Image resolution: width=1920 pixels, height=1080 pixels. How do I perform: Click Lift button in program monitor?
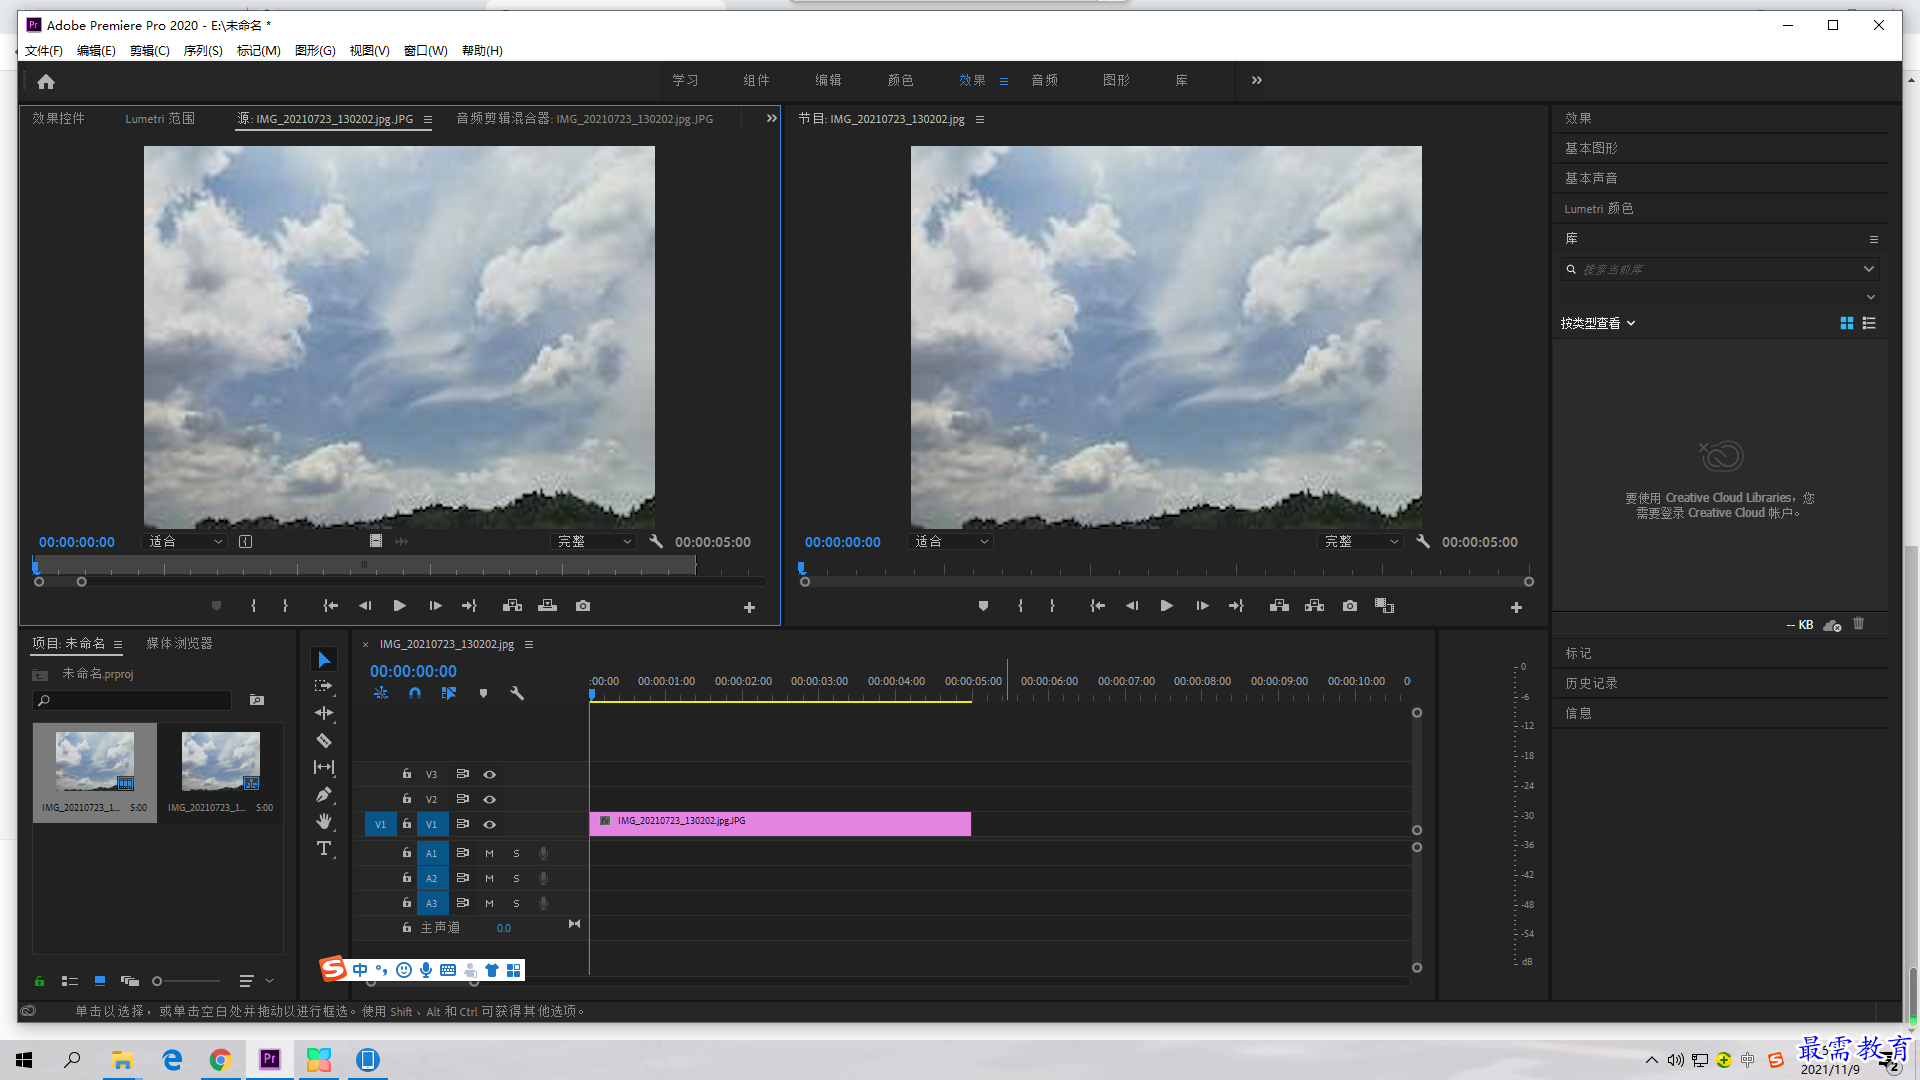pyautogui.click(x=1279, y=606)
